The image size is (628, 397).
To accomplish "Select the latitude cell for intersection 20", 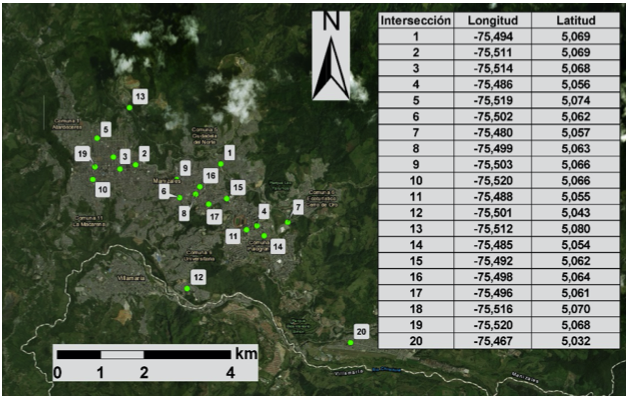I will pos(576,341).
